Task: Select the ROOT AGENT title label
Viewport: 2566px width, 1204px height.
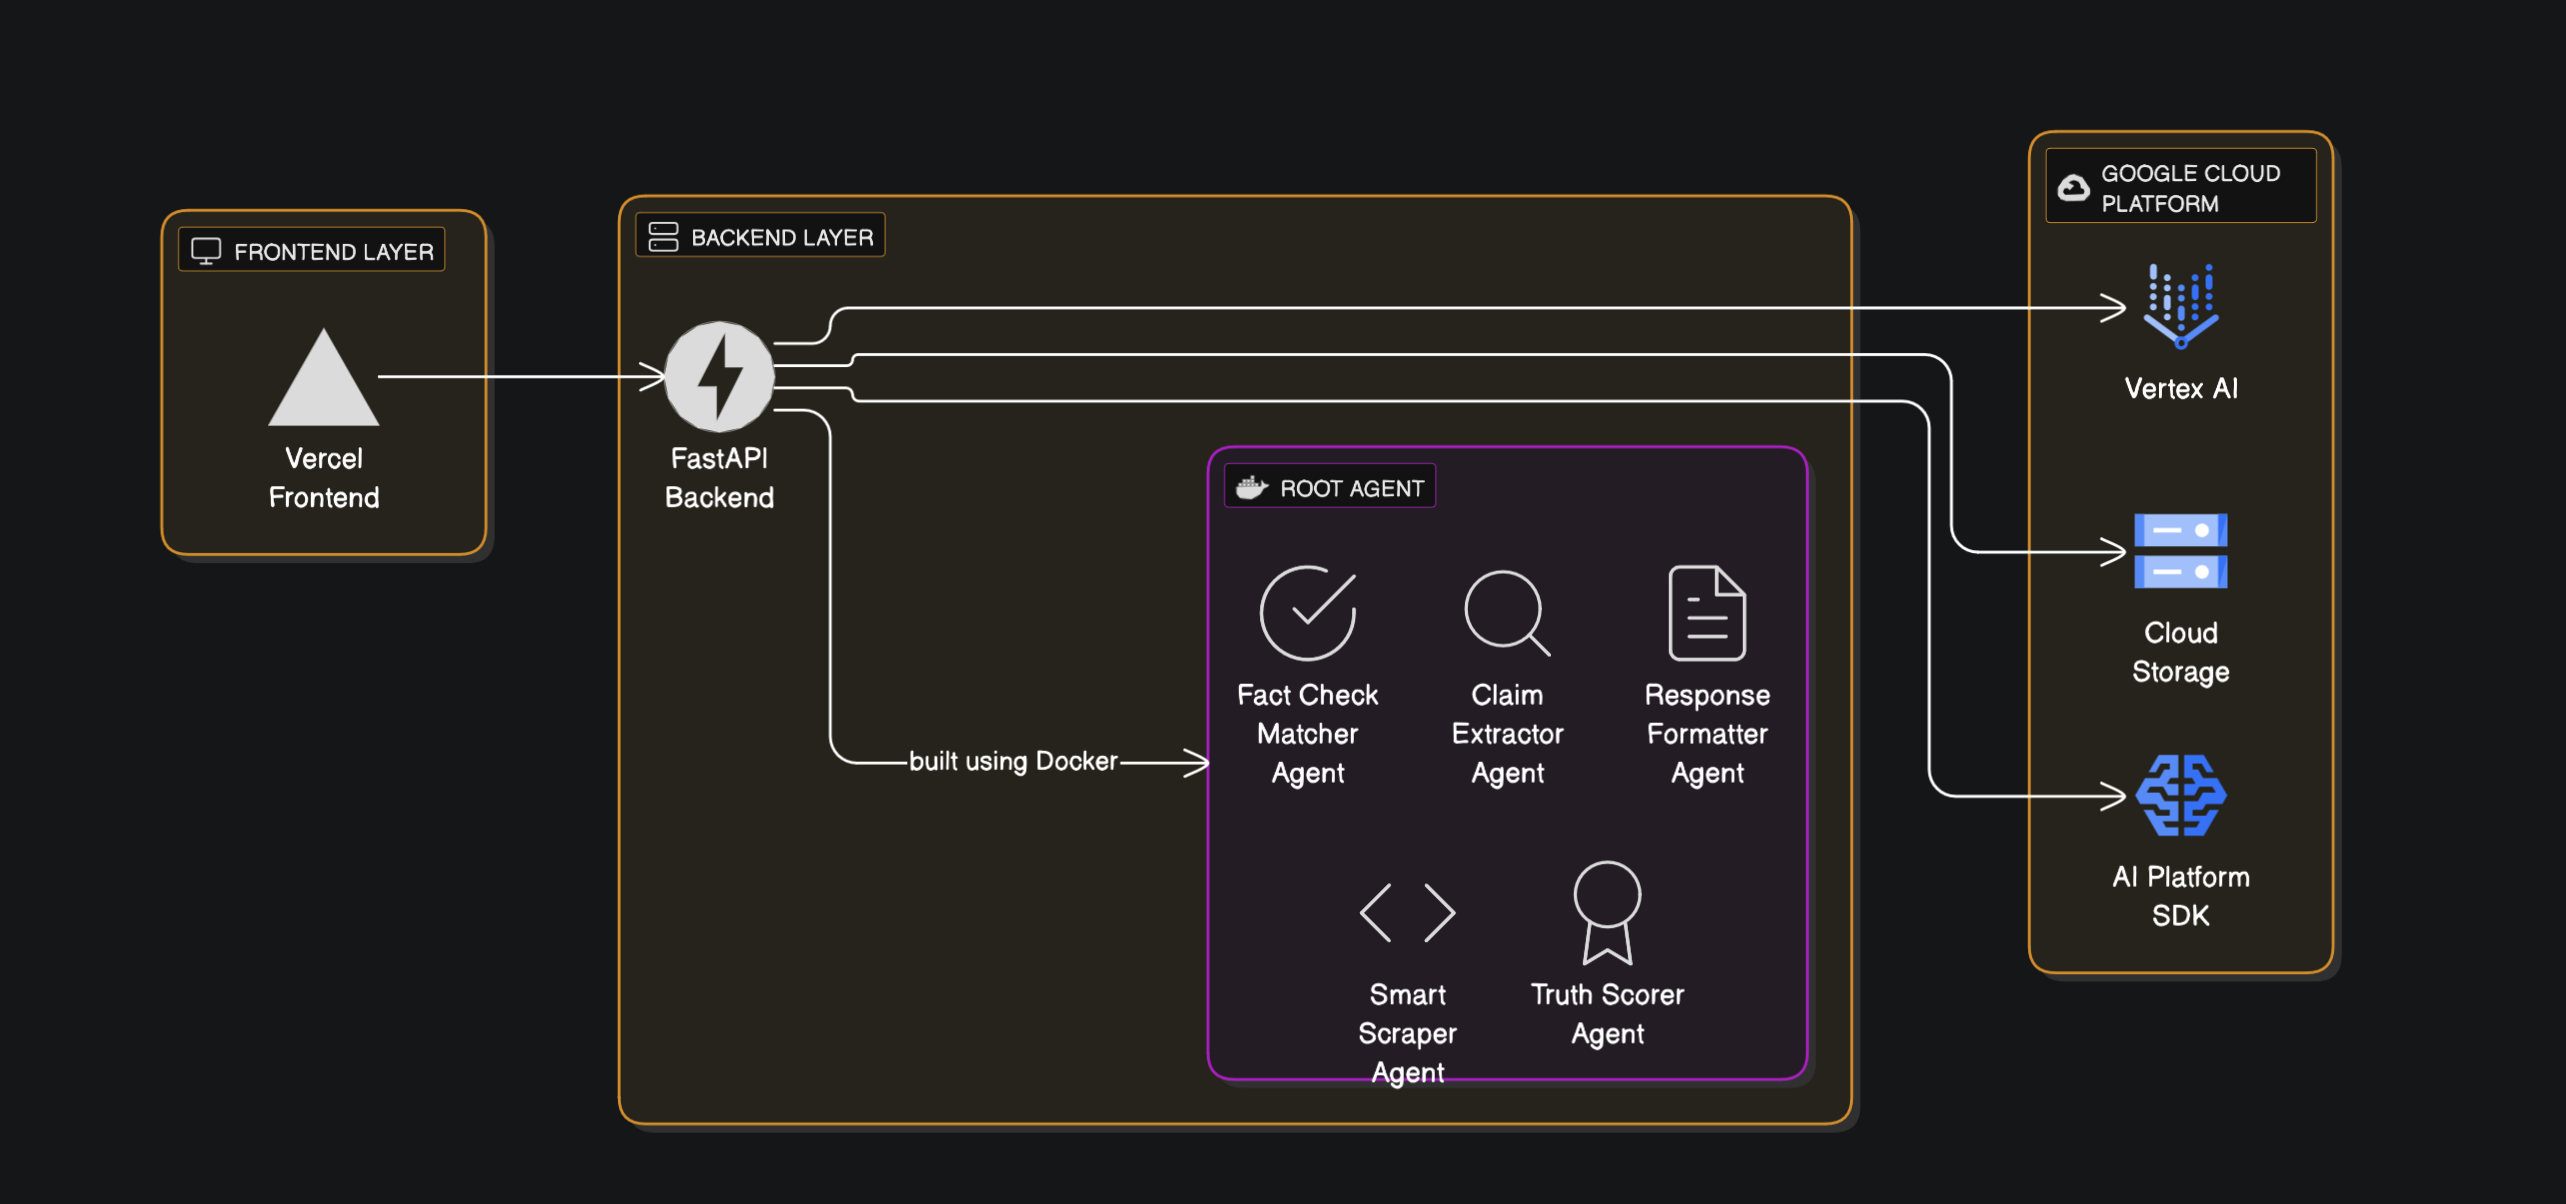Action: [x=1351, y=489]
